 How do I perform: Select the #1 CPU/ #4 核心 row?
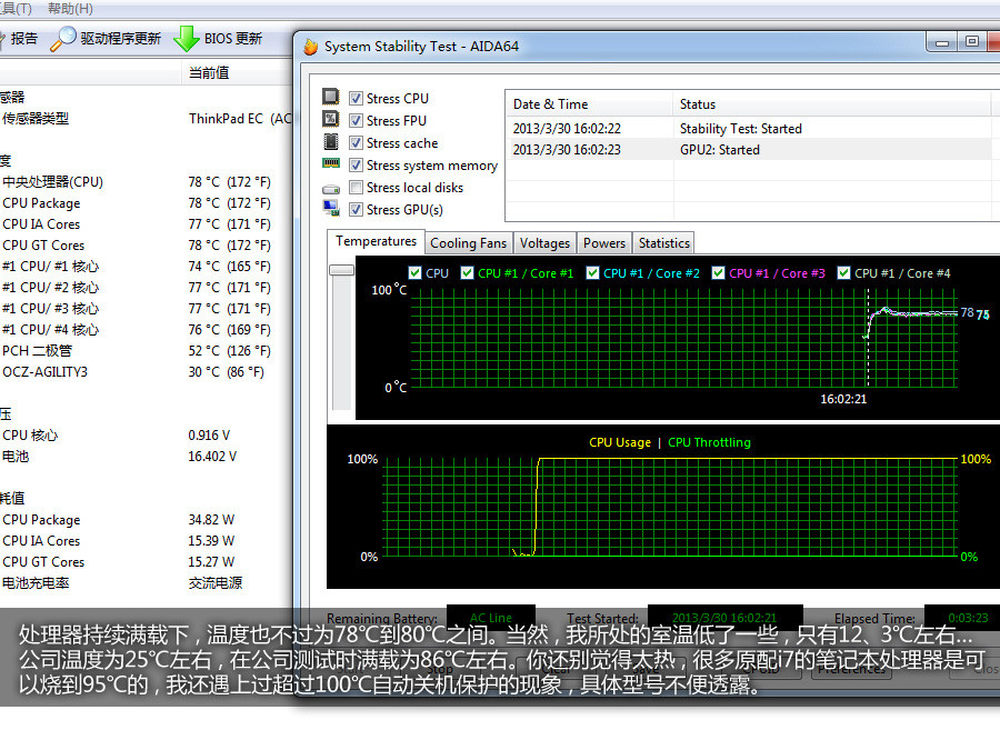pyautogui.click(x=146, y=329)
